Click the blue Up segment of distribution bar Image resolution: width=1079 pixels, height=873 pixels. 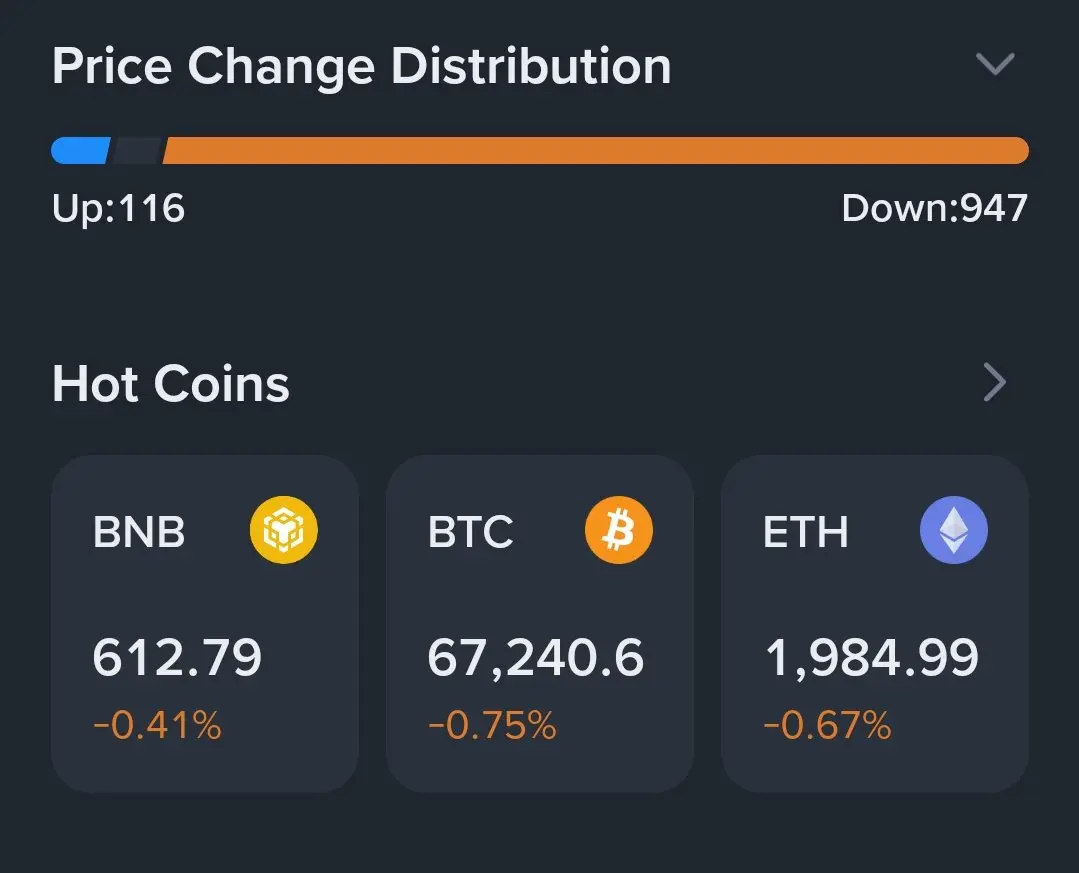tap(80, 150)
